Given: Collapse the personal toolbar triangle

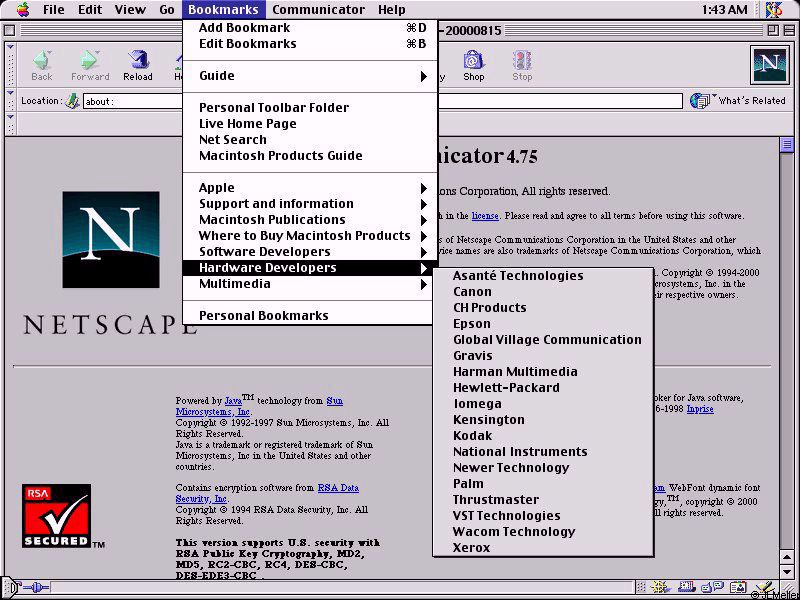Looking at the screenshot, I should coord(10,117).
